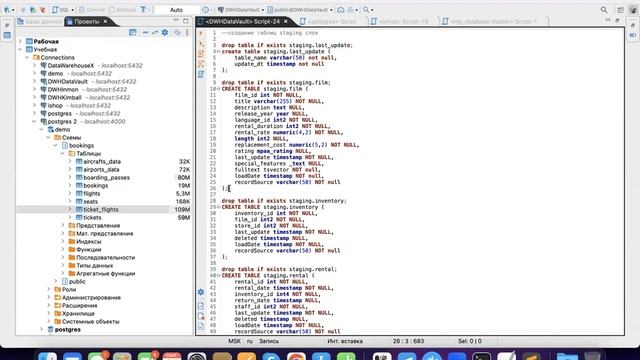Select the aircrafts_data table
Image resolution: width=640 pixels, height=360 pixels.
[x=102, y=162]
